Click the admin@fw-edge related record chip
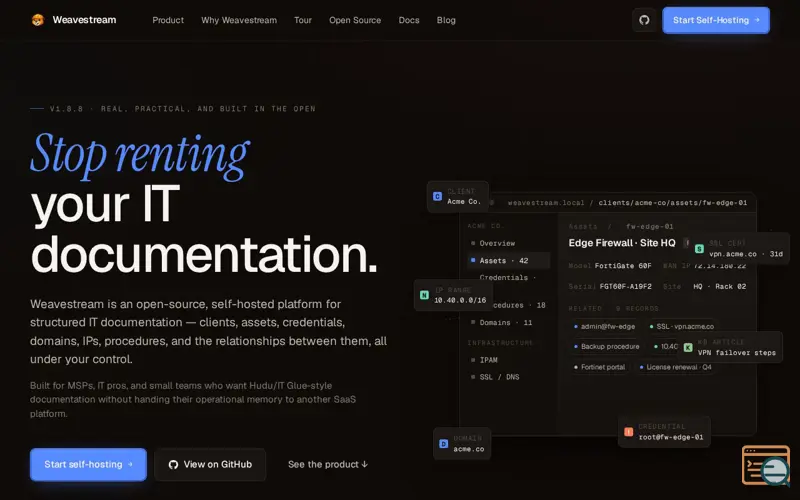Viewport: 800px width, 500px height. click(605, 327)
